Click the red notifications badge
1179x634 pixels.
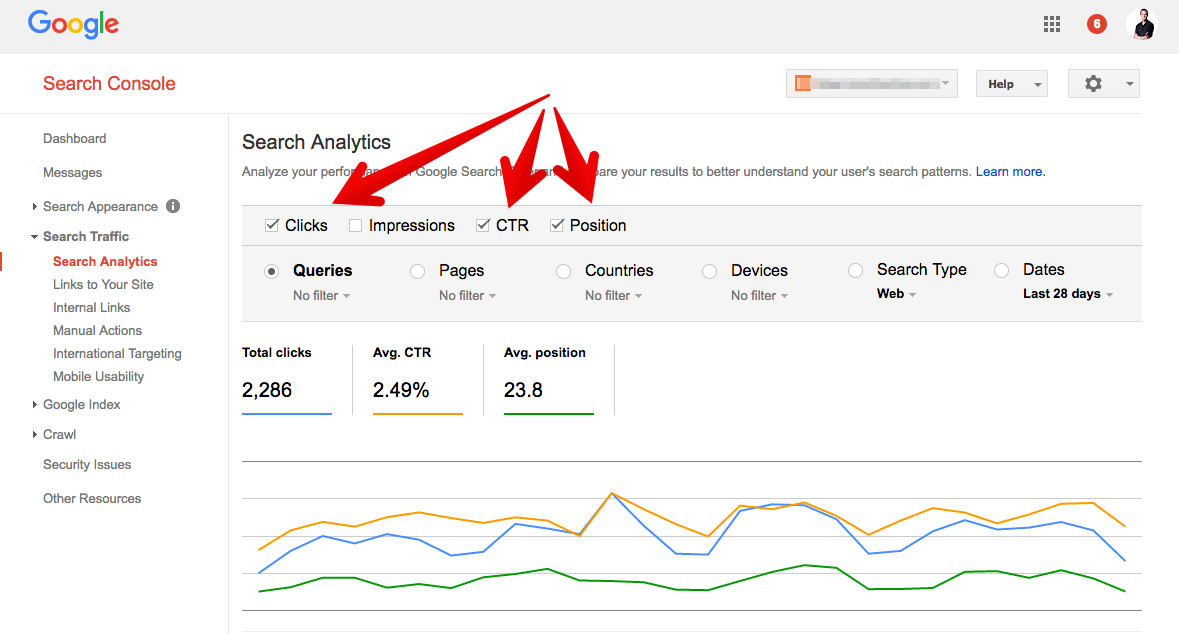1097,24
